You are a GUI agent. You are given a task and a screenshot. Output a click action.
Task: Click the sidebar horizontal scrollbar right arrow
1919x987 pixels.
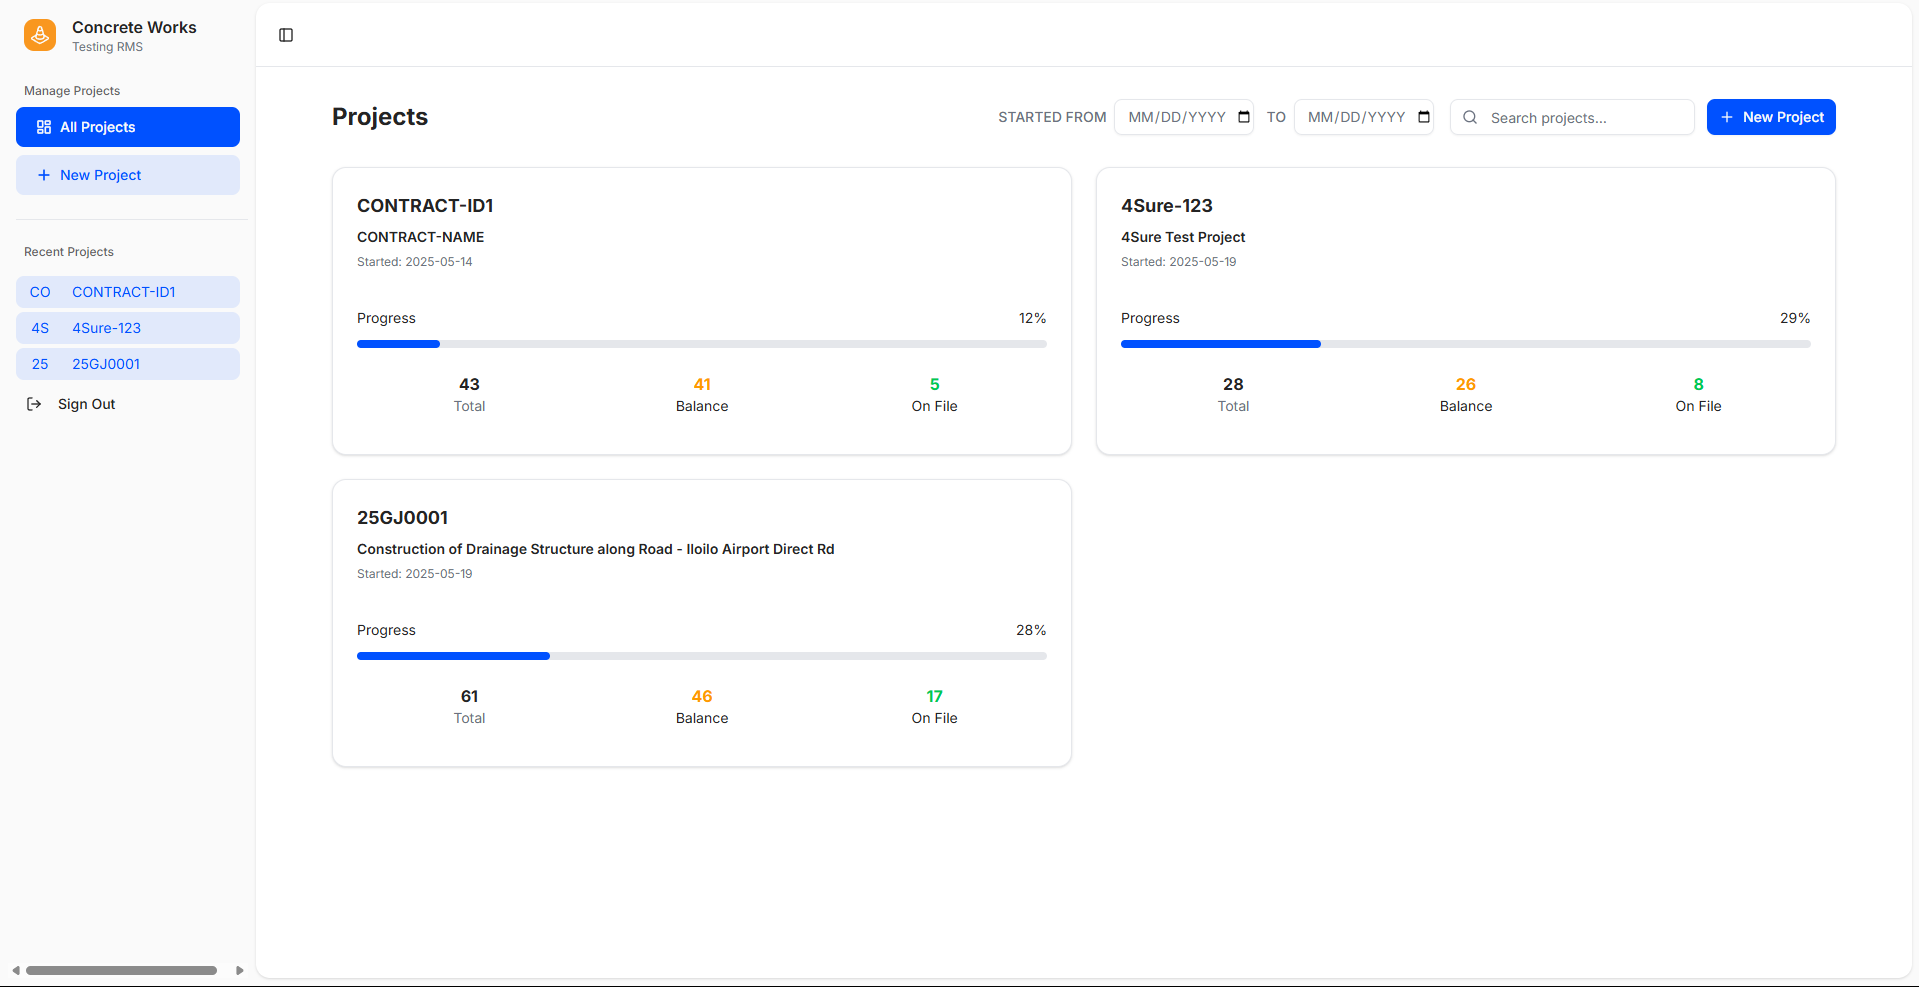tap(240, 970)
